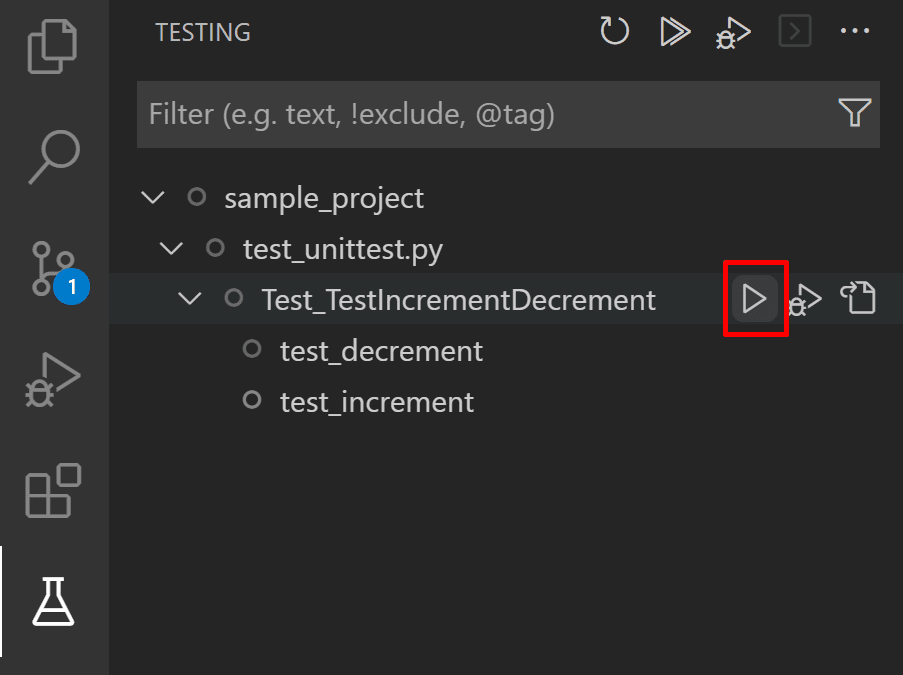The image size is (903, 675).
Task: Open filter options with the funnel icon
Action: 855,113
